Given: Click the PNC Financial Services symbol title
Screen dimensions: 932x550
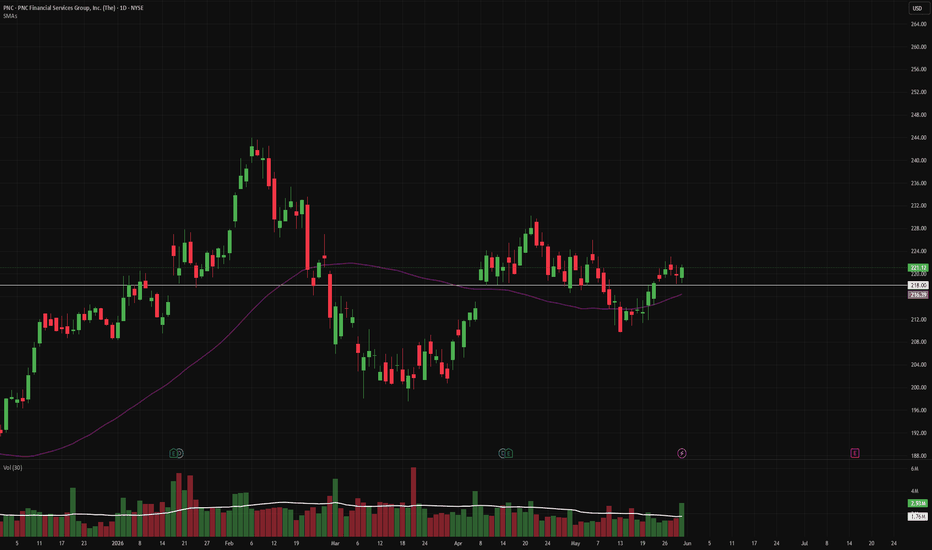Looking at the screenshot, I should [x=73, y=8].
